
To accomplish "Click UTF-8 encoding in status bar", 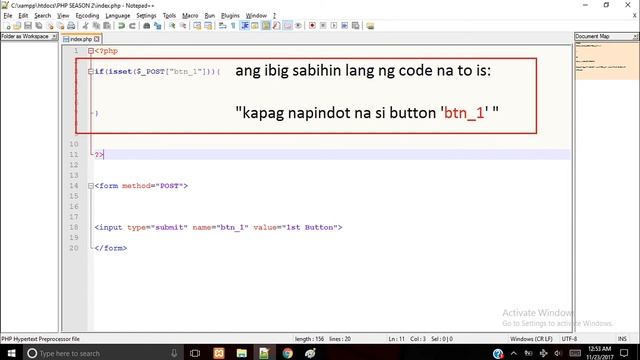I will click(569, 339).
